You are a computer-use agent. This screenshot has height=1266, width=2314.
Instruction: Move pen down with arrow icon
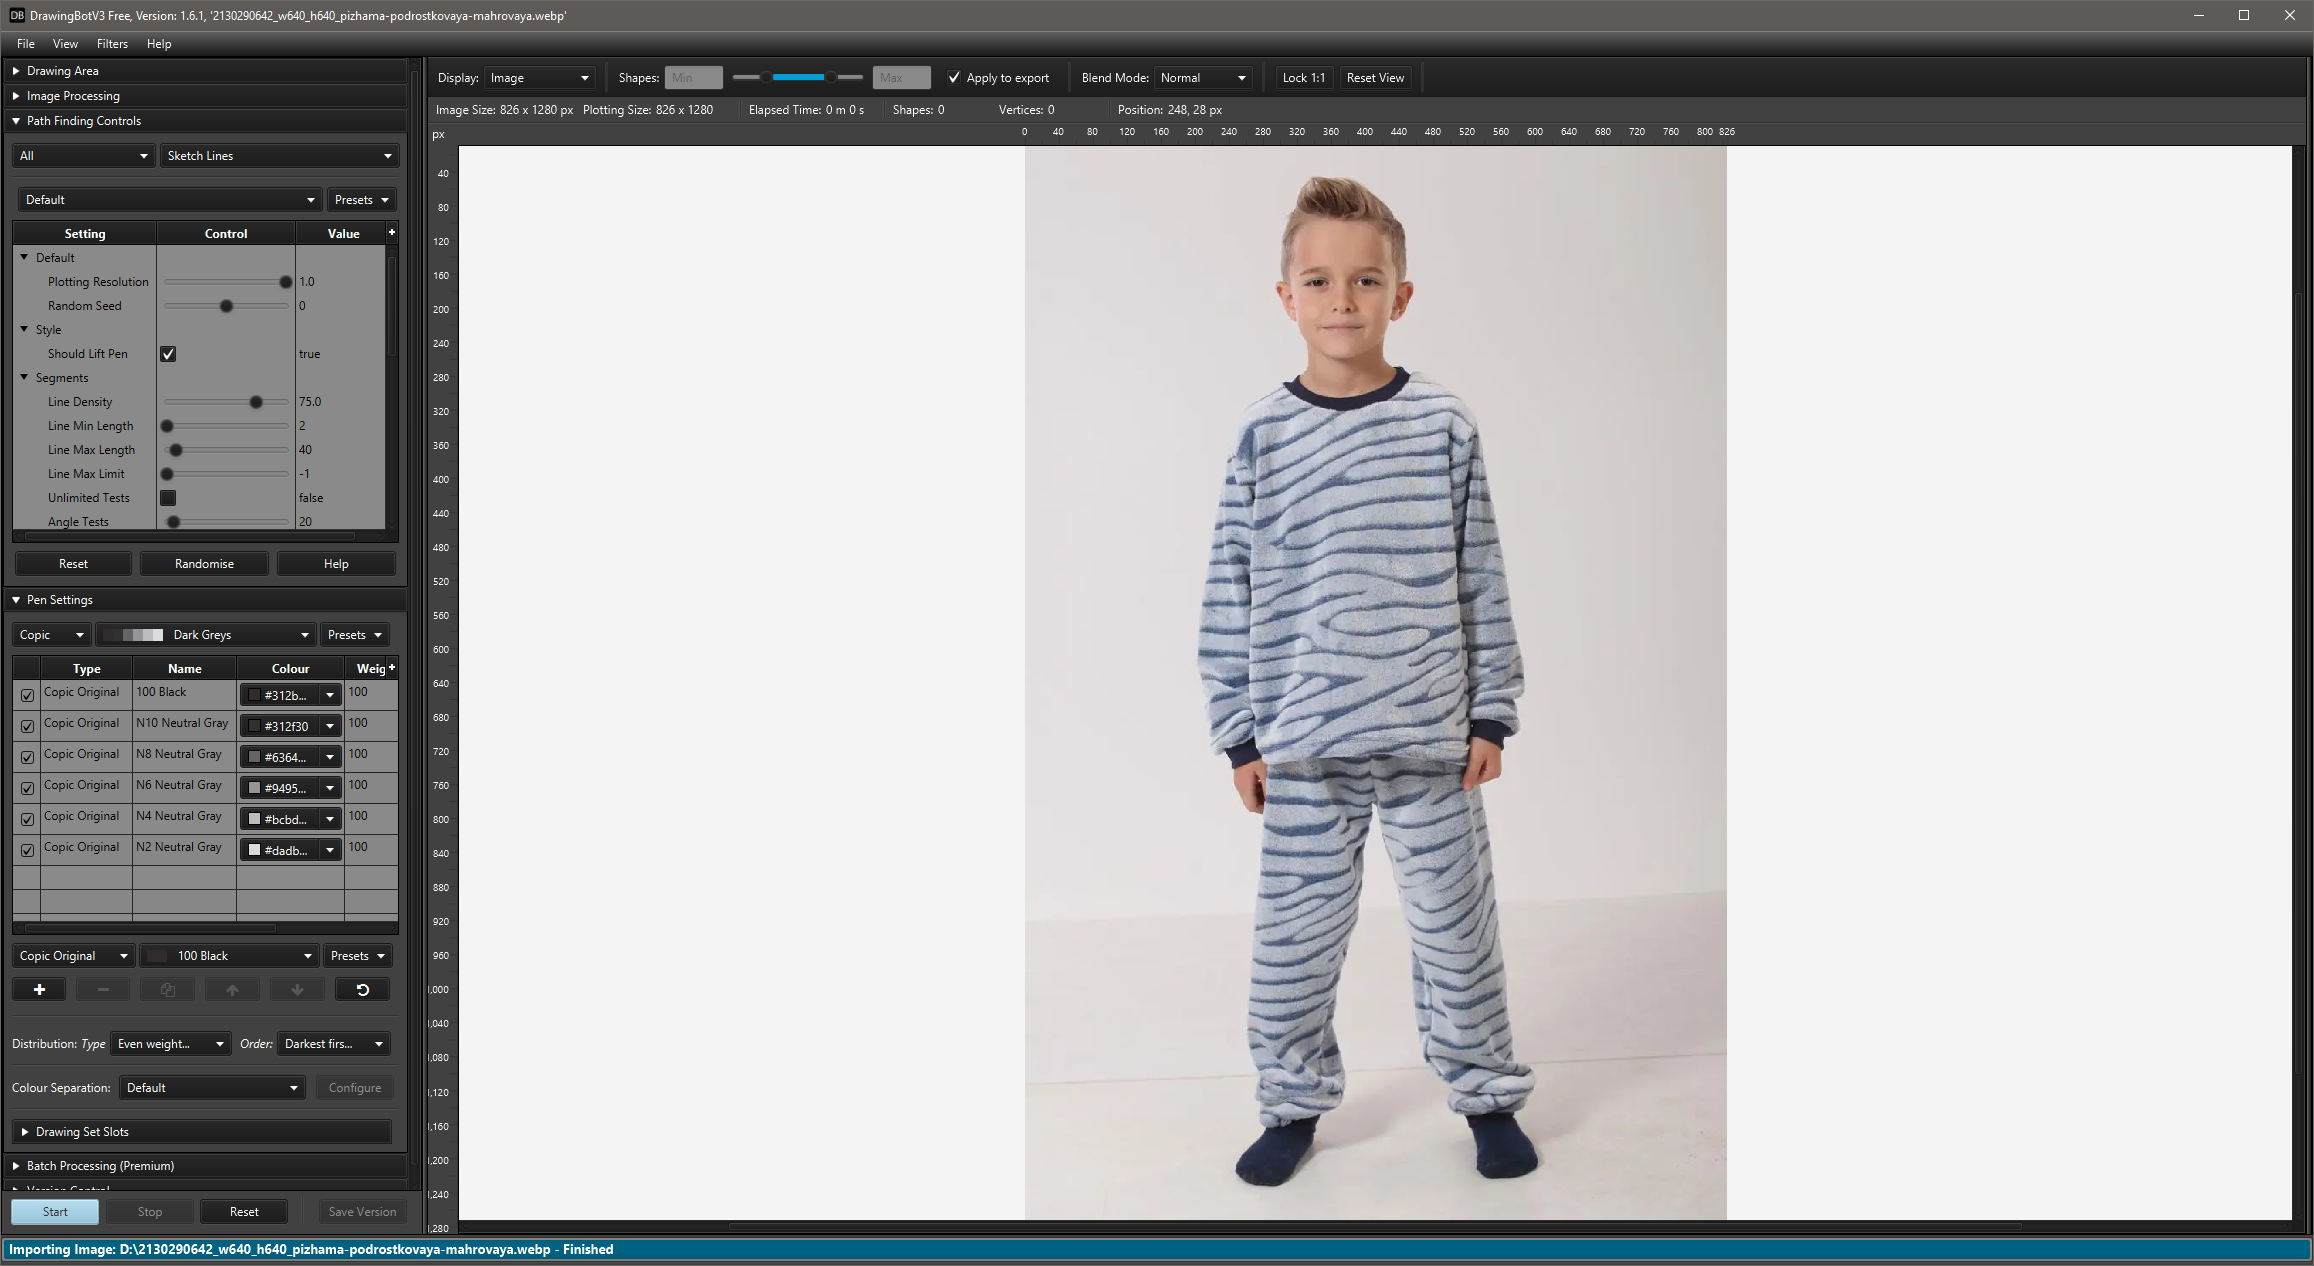click(x=297, y=990)
